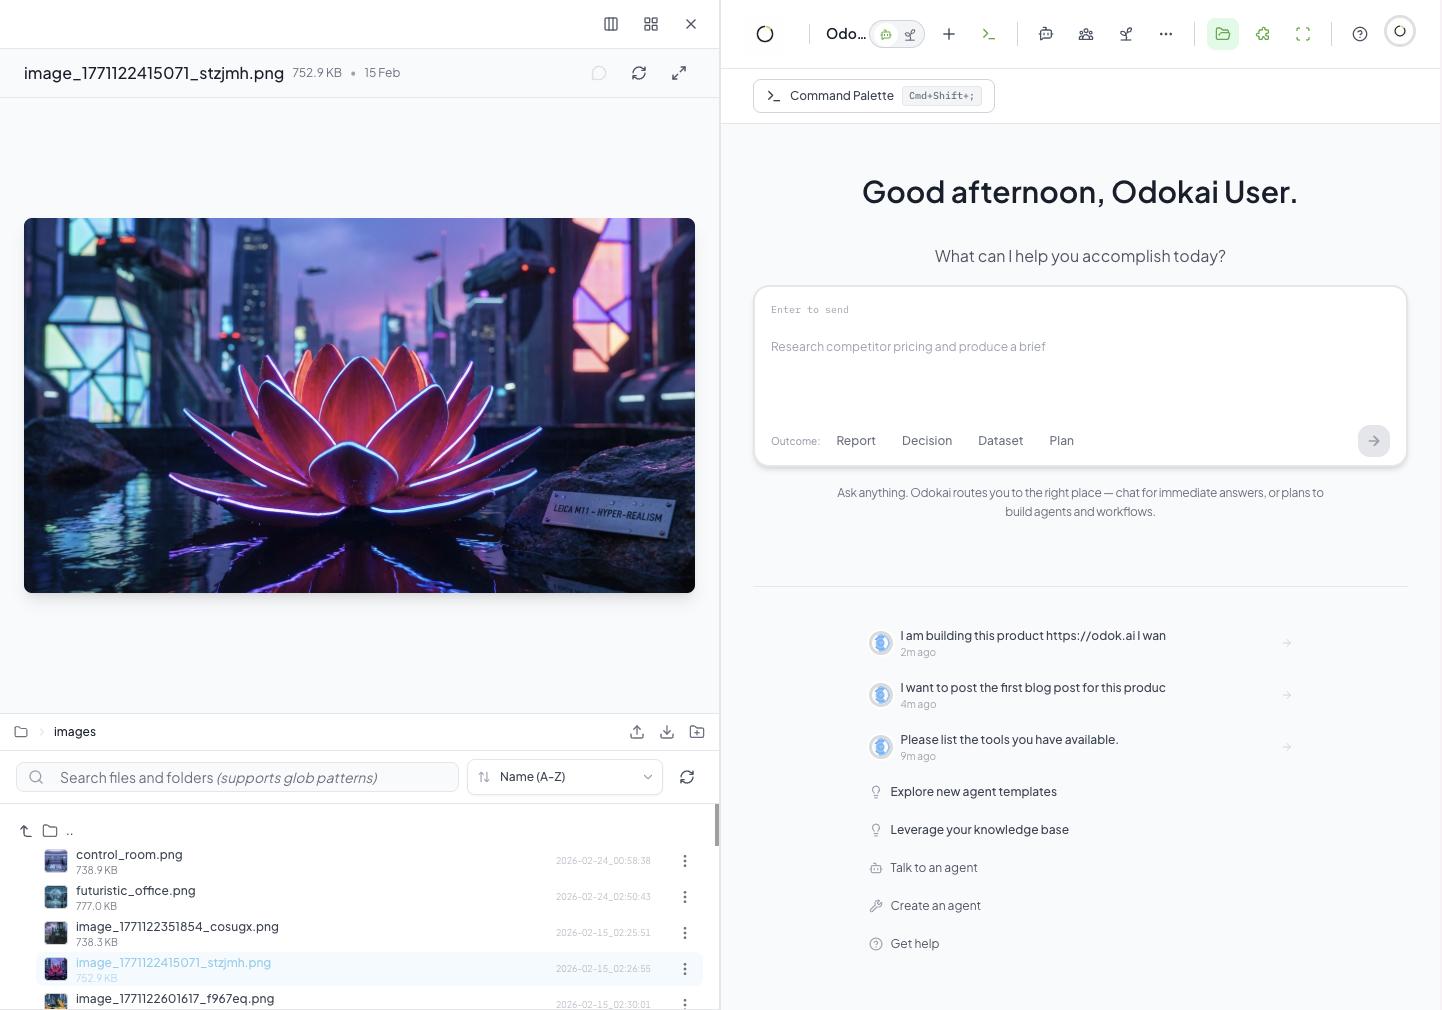1442x1010 pixels.
Task: Click the Search files and folders field
Action: (x=238, y=778)
